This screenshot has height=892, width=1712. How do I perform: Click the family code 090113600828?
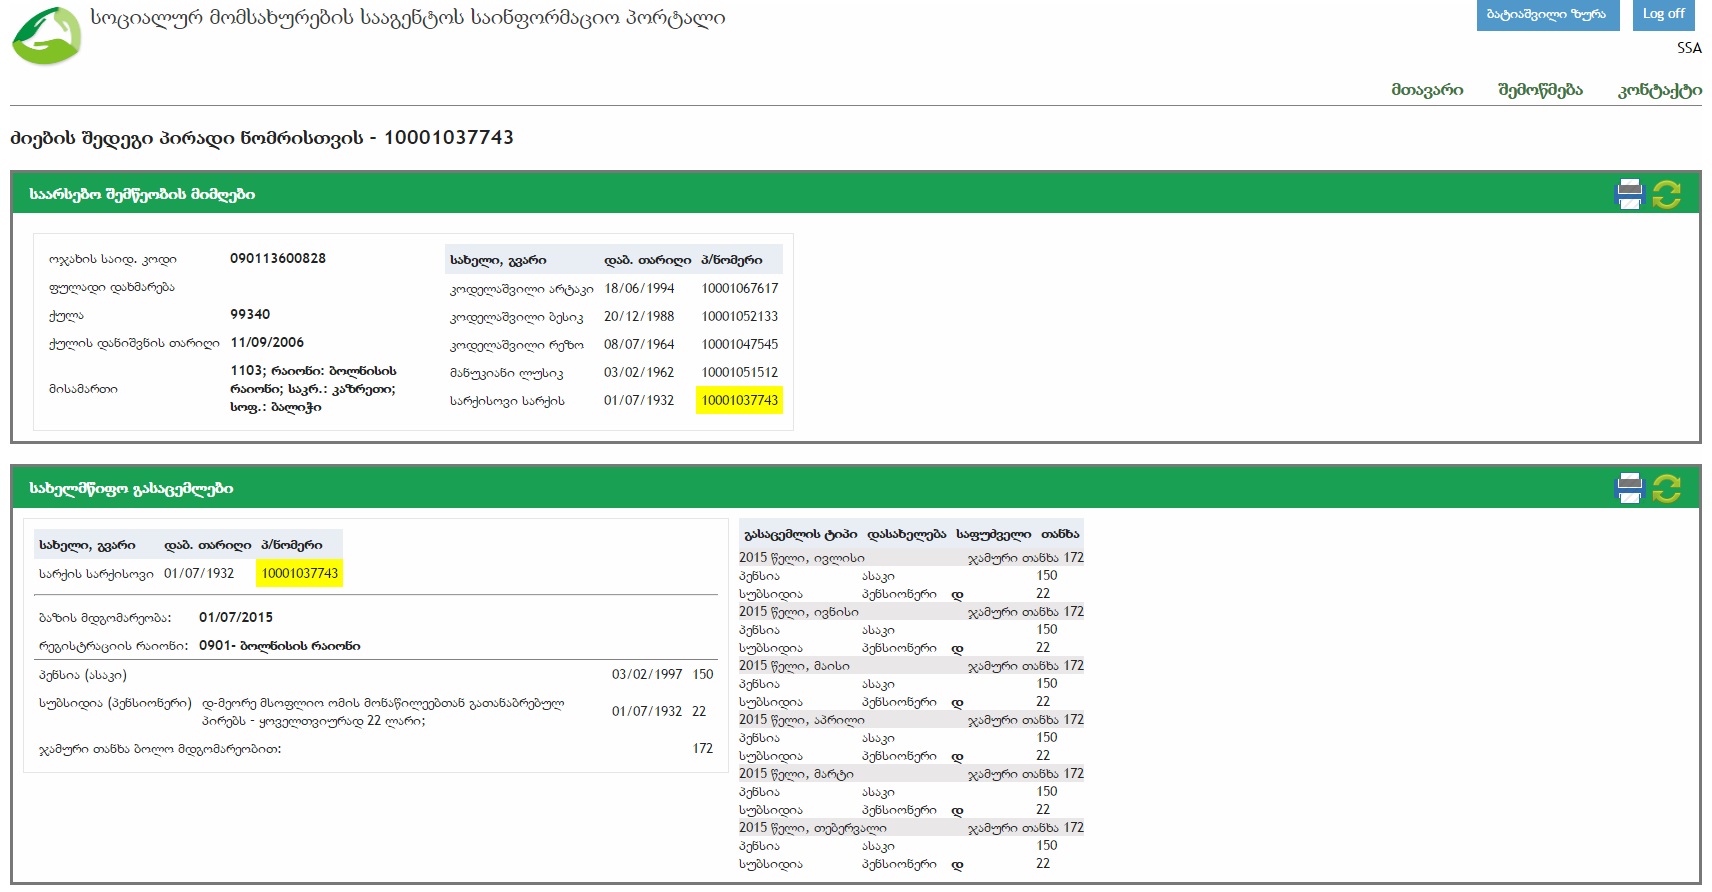coord(278,258)
